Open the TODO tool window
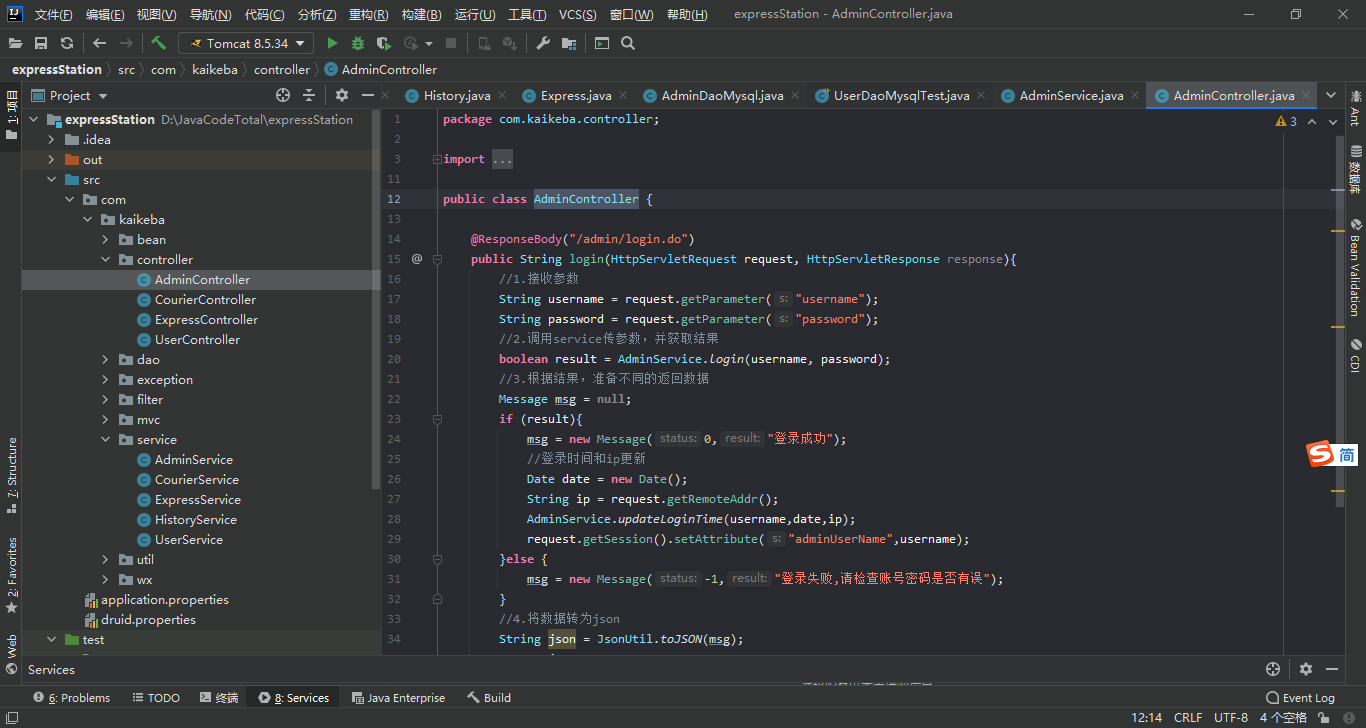This screenshot has height=728, width=1366. click(x=155, y=698)
